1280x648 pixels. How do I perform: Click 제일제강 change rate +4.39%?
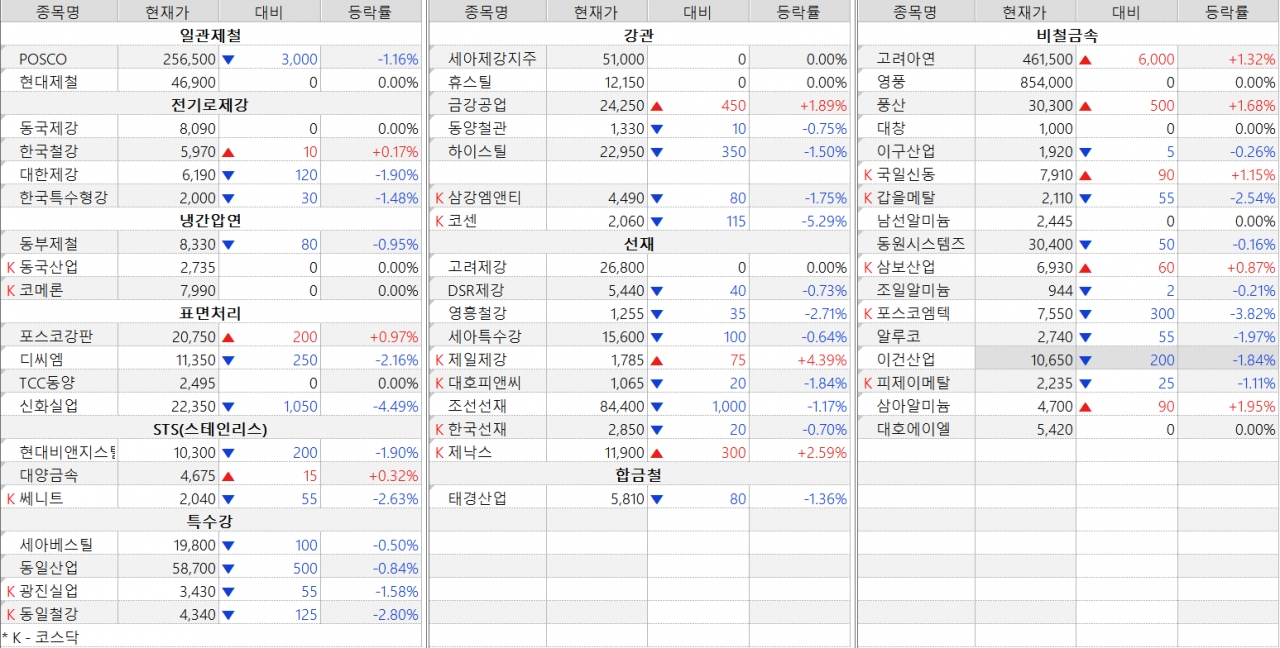[x=824, y=359]
